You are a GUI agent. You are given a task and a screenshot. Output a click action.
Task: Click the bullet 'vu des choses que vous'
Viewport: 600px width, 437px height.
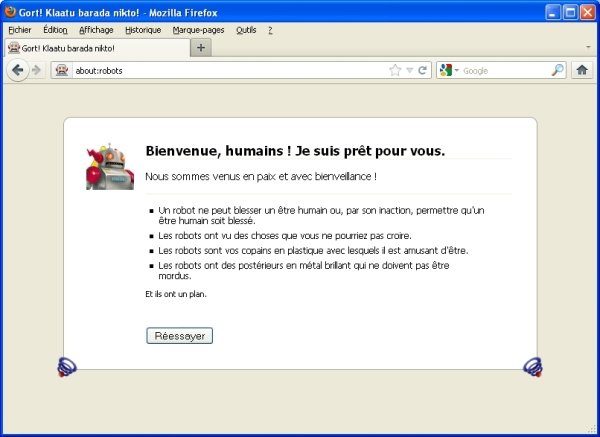coord(285,236)
